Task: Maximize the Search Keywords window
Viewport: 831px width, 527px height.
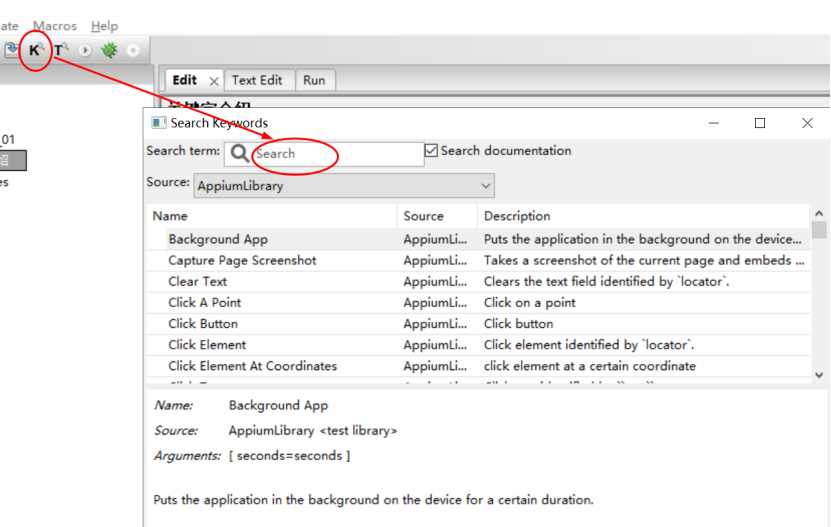Action: coord(759,123)
